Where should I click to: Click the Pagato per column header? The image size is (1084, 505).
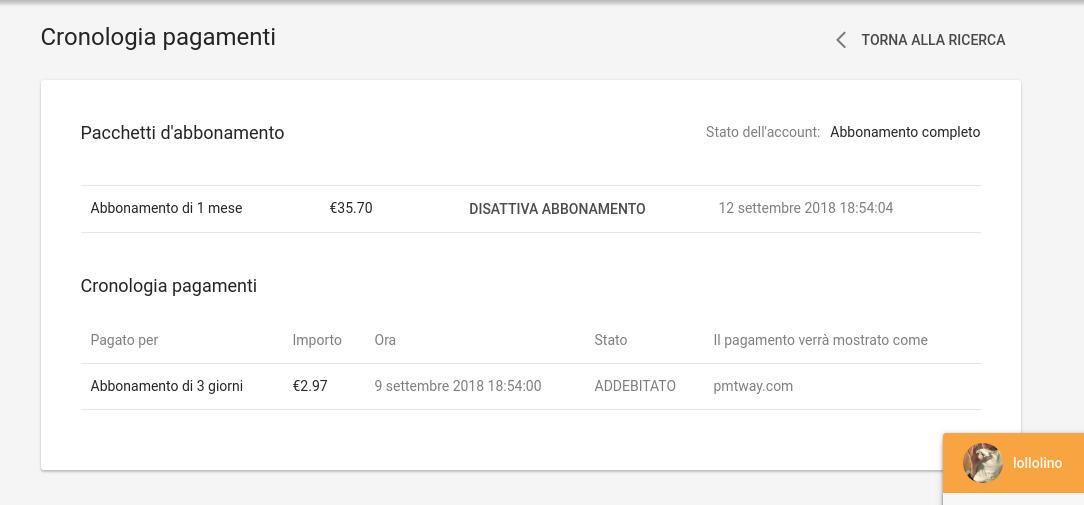click(x=124, y=340)
